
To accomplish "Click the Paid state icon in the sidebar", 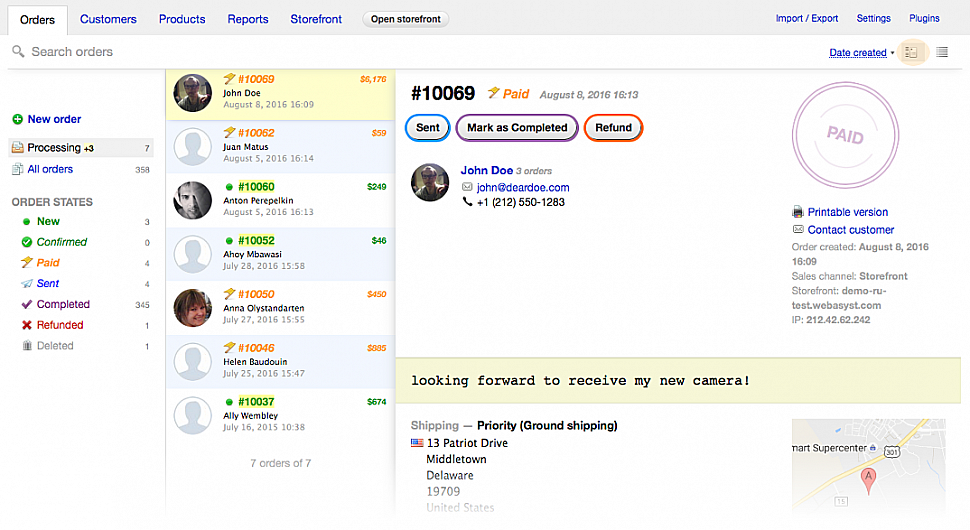I will coord(27,262).
